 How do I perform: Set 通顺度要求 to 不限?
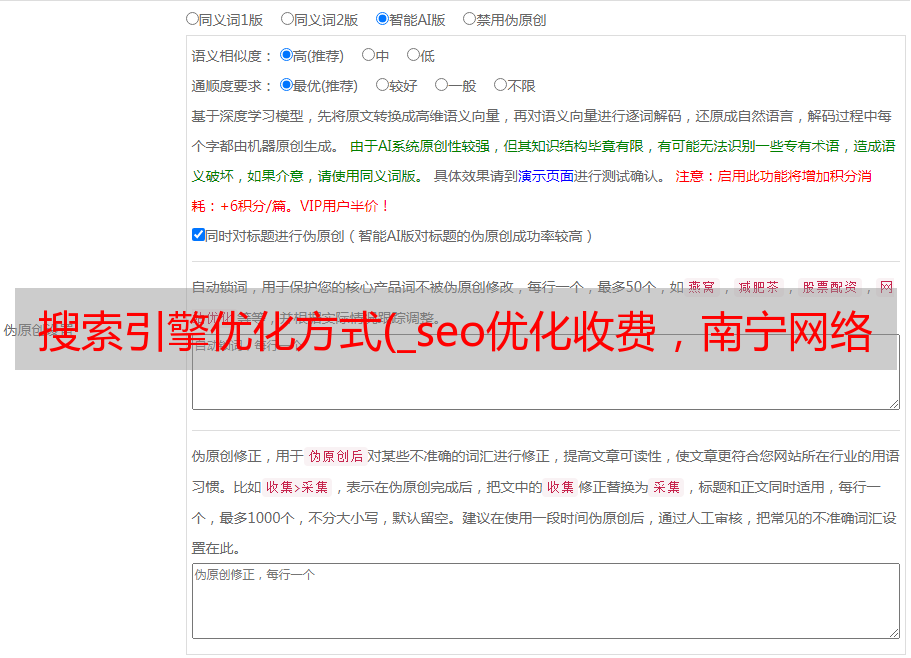pyautogui.click(x=500, y=85)
